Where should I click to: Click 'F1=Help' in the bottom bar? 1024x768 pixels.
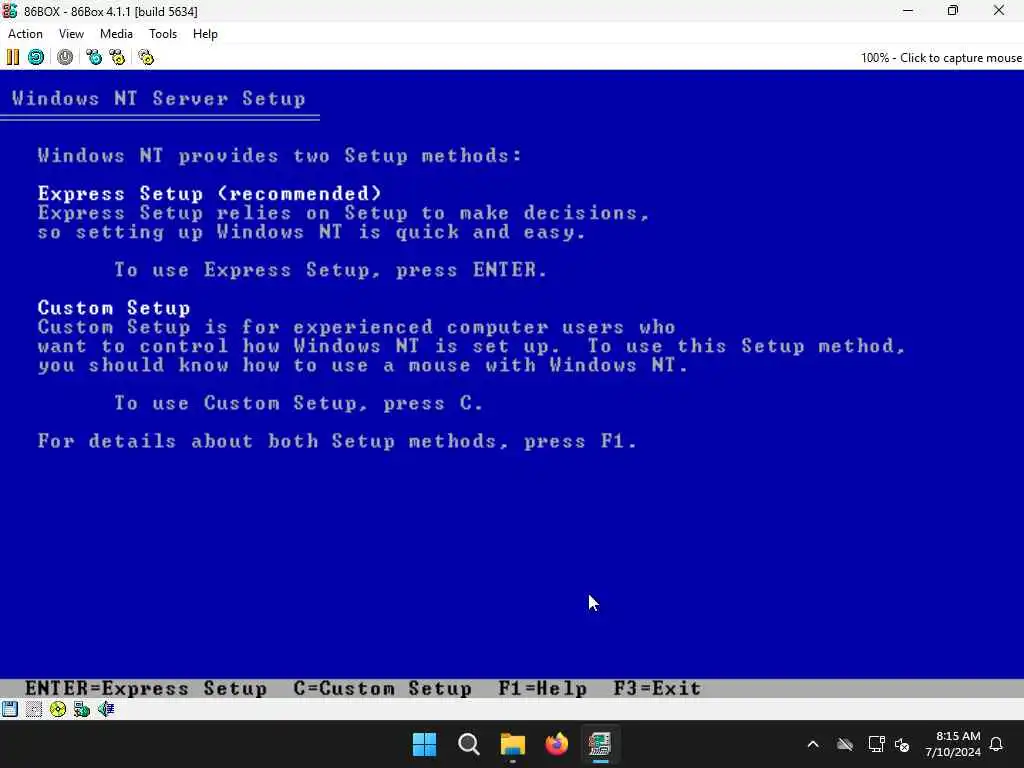click(x=543, y=688)
